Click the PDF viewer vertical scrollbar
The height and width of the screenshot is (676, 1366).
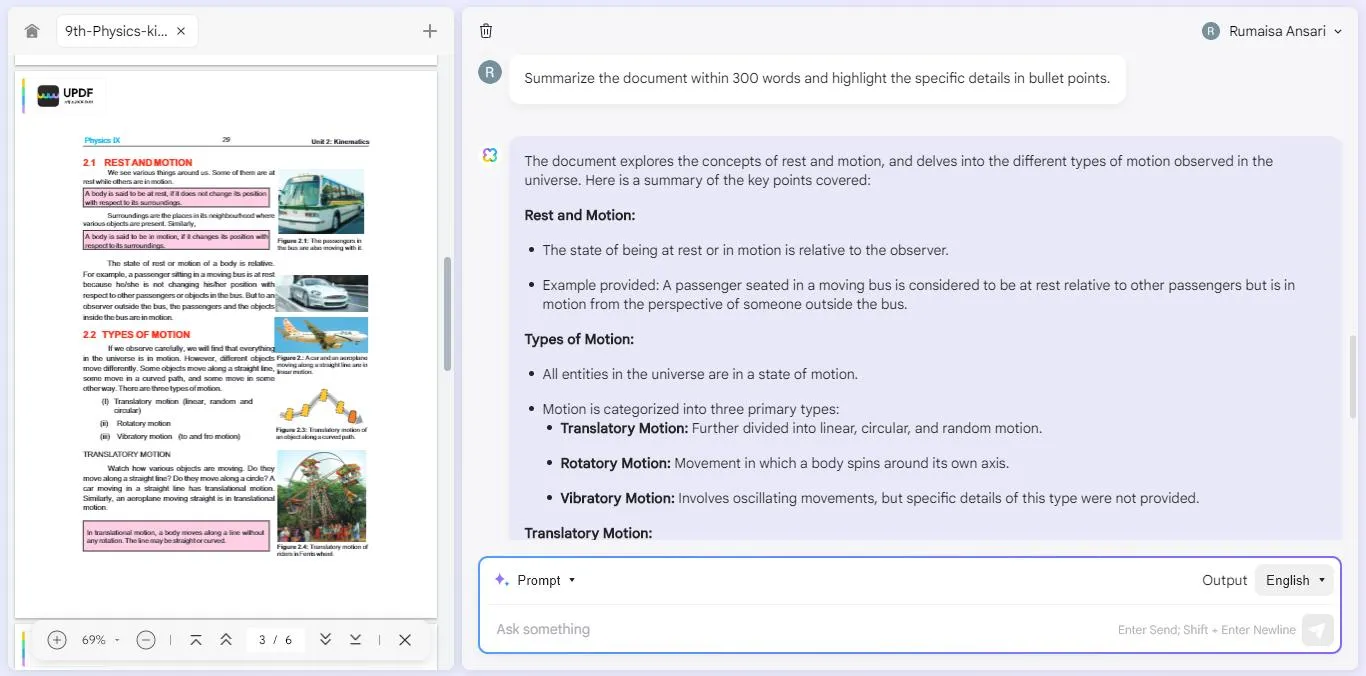tap(447, 313)
